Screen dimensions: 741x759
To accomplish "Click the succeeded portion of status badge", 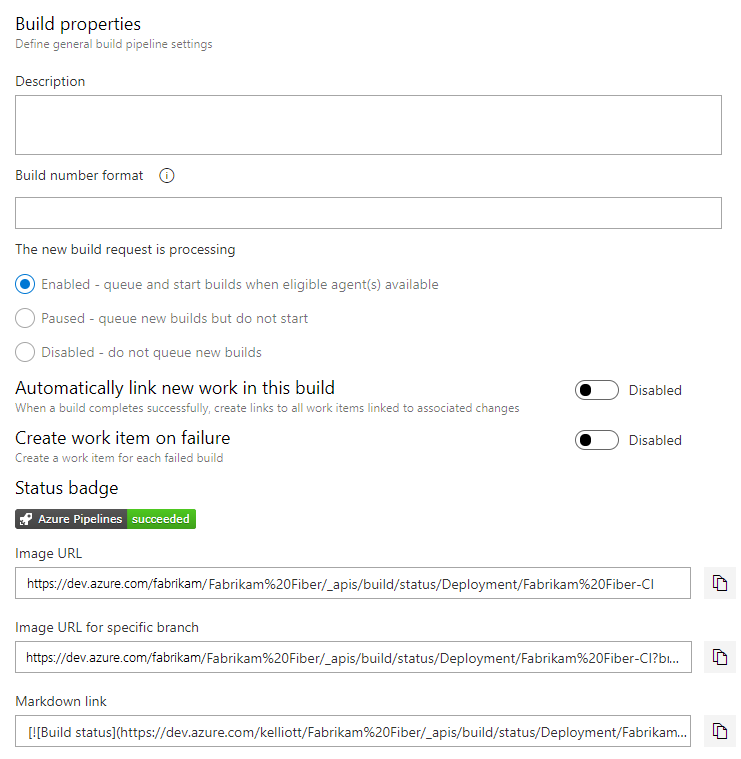I will click(x=161, y=519).
